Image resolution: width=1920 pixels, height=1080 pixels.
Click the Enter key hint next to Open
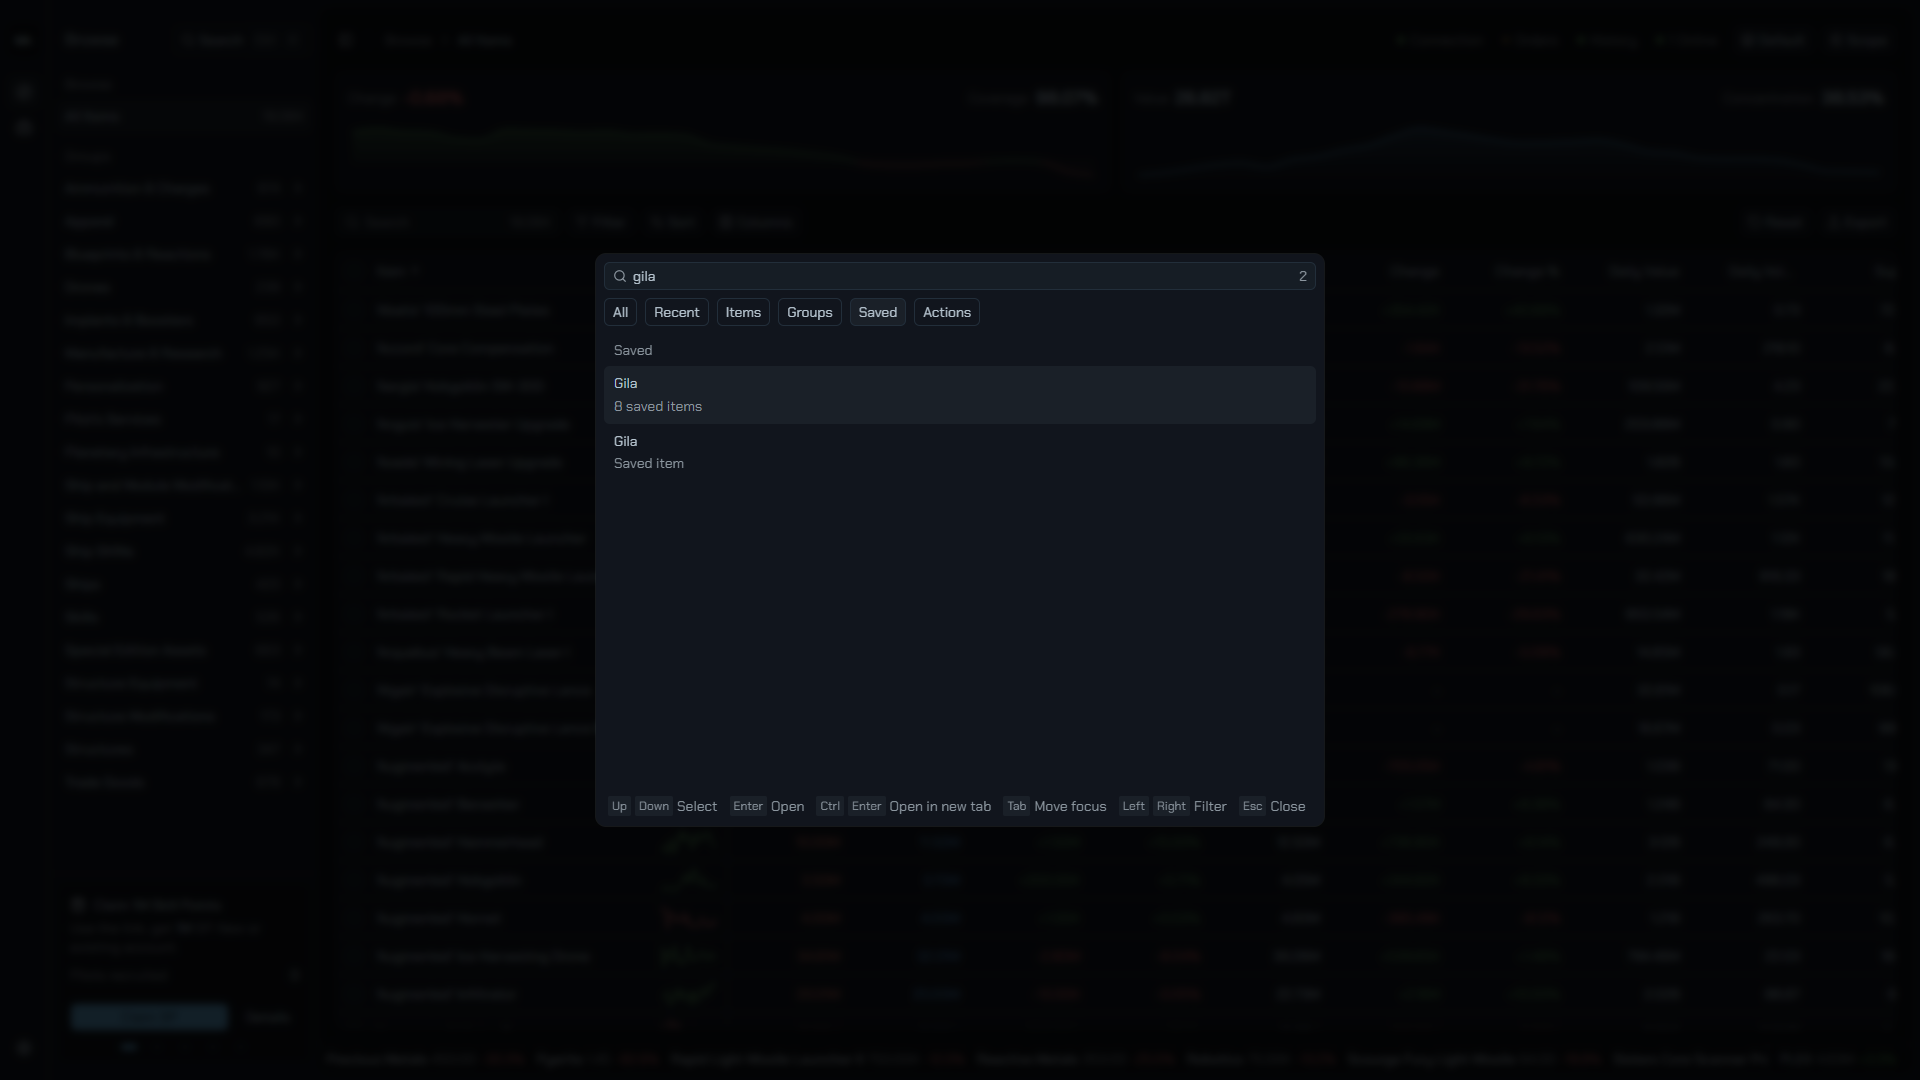[748, 806]
